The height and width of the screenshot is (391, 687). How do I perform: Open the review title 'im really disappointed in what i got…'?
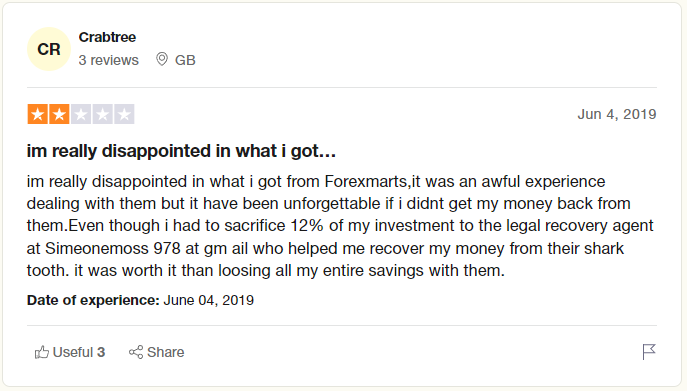click(181, 151)
